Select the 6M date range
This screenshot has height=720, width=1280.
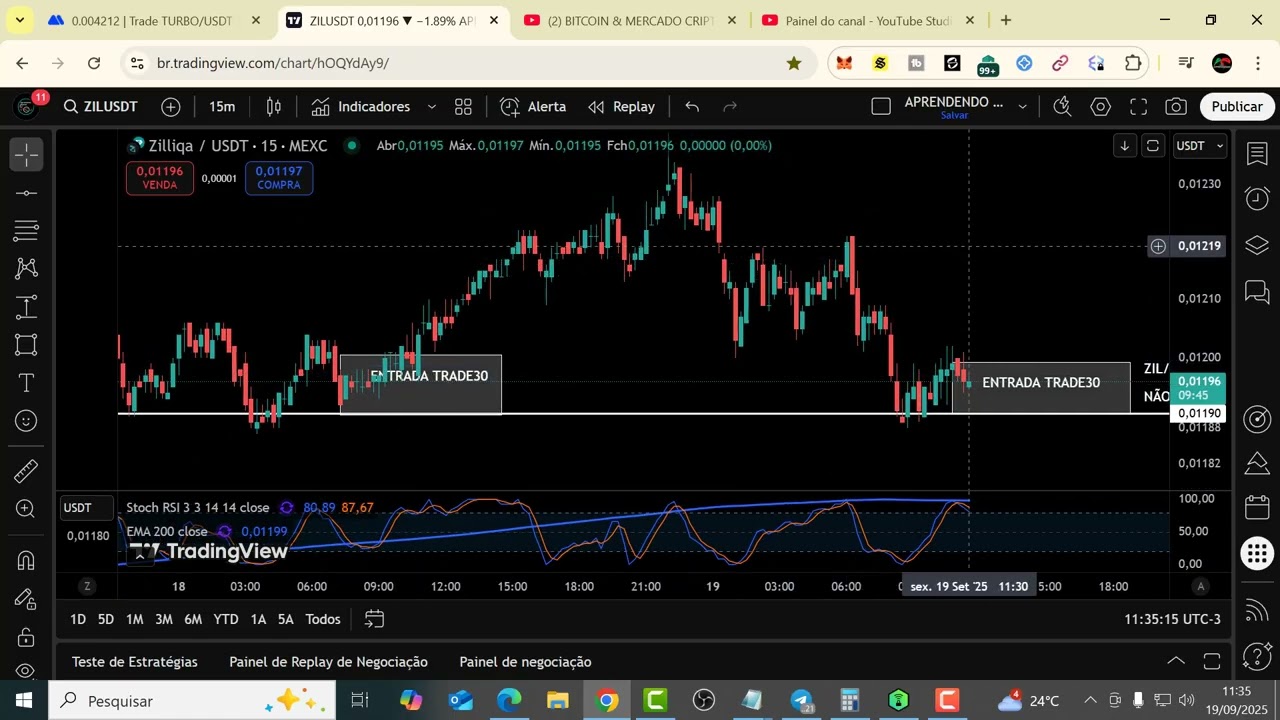coord(193,620)
